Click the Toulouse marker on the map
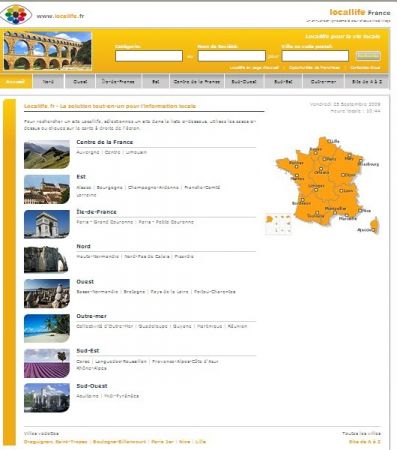Screen dimensions: 397x450 317,212
